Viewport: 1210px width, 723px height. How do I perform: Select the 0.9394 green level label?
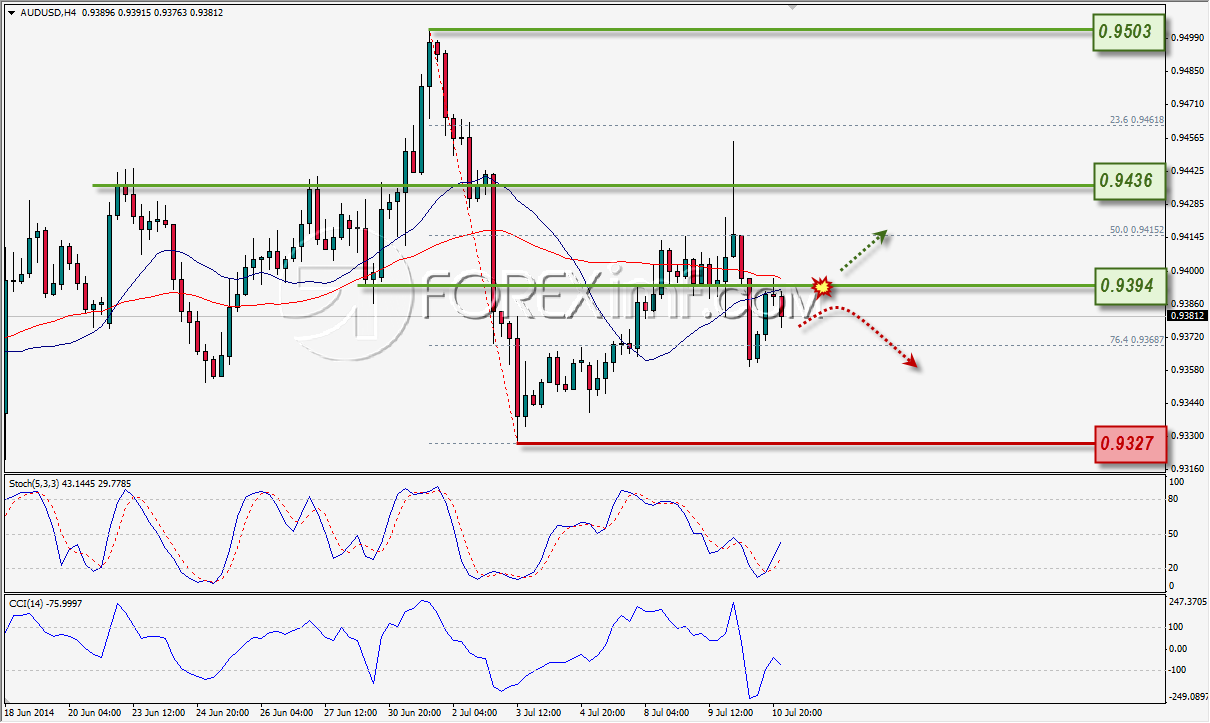pyautogui.click(x=1130, y=286)
